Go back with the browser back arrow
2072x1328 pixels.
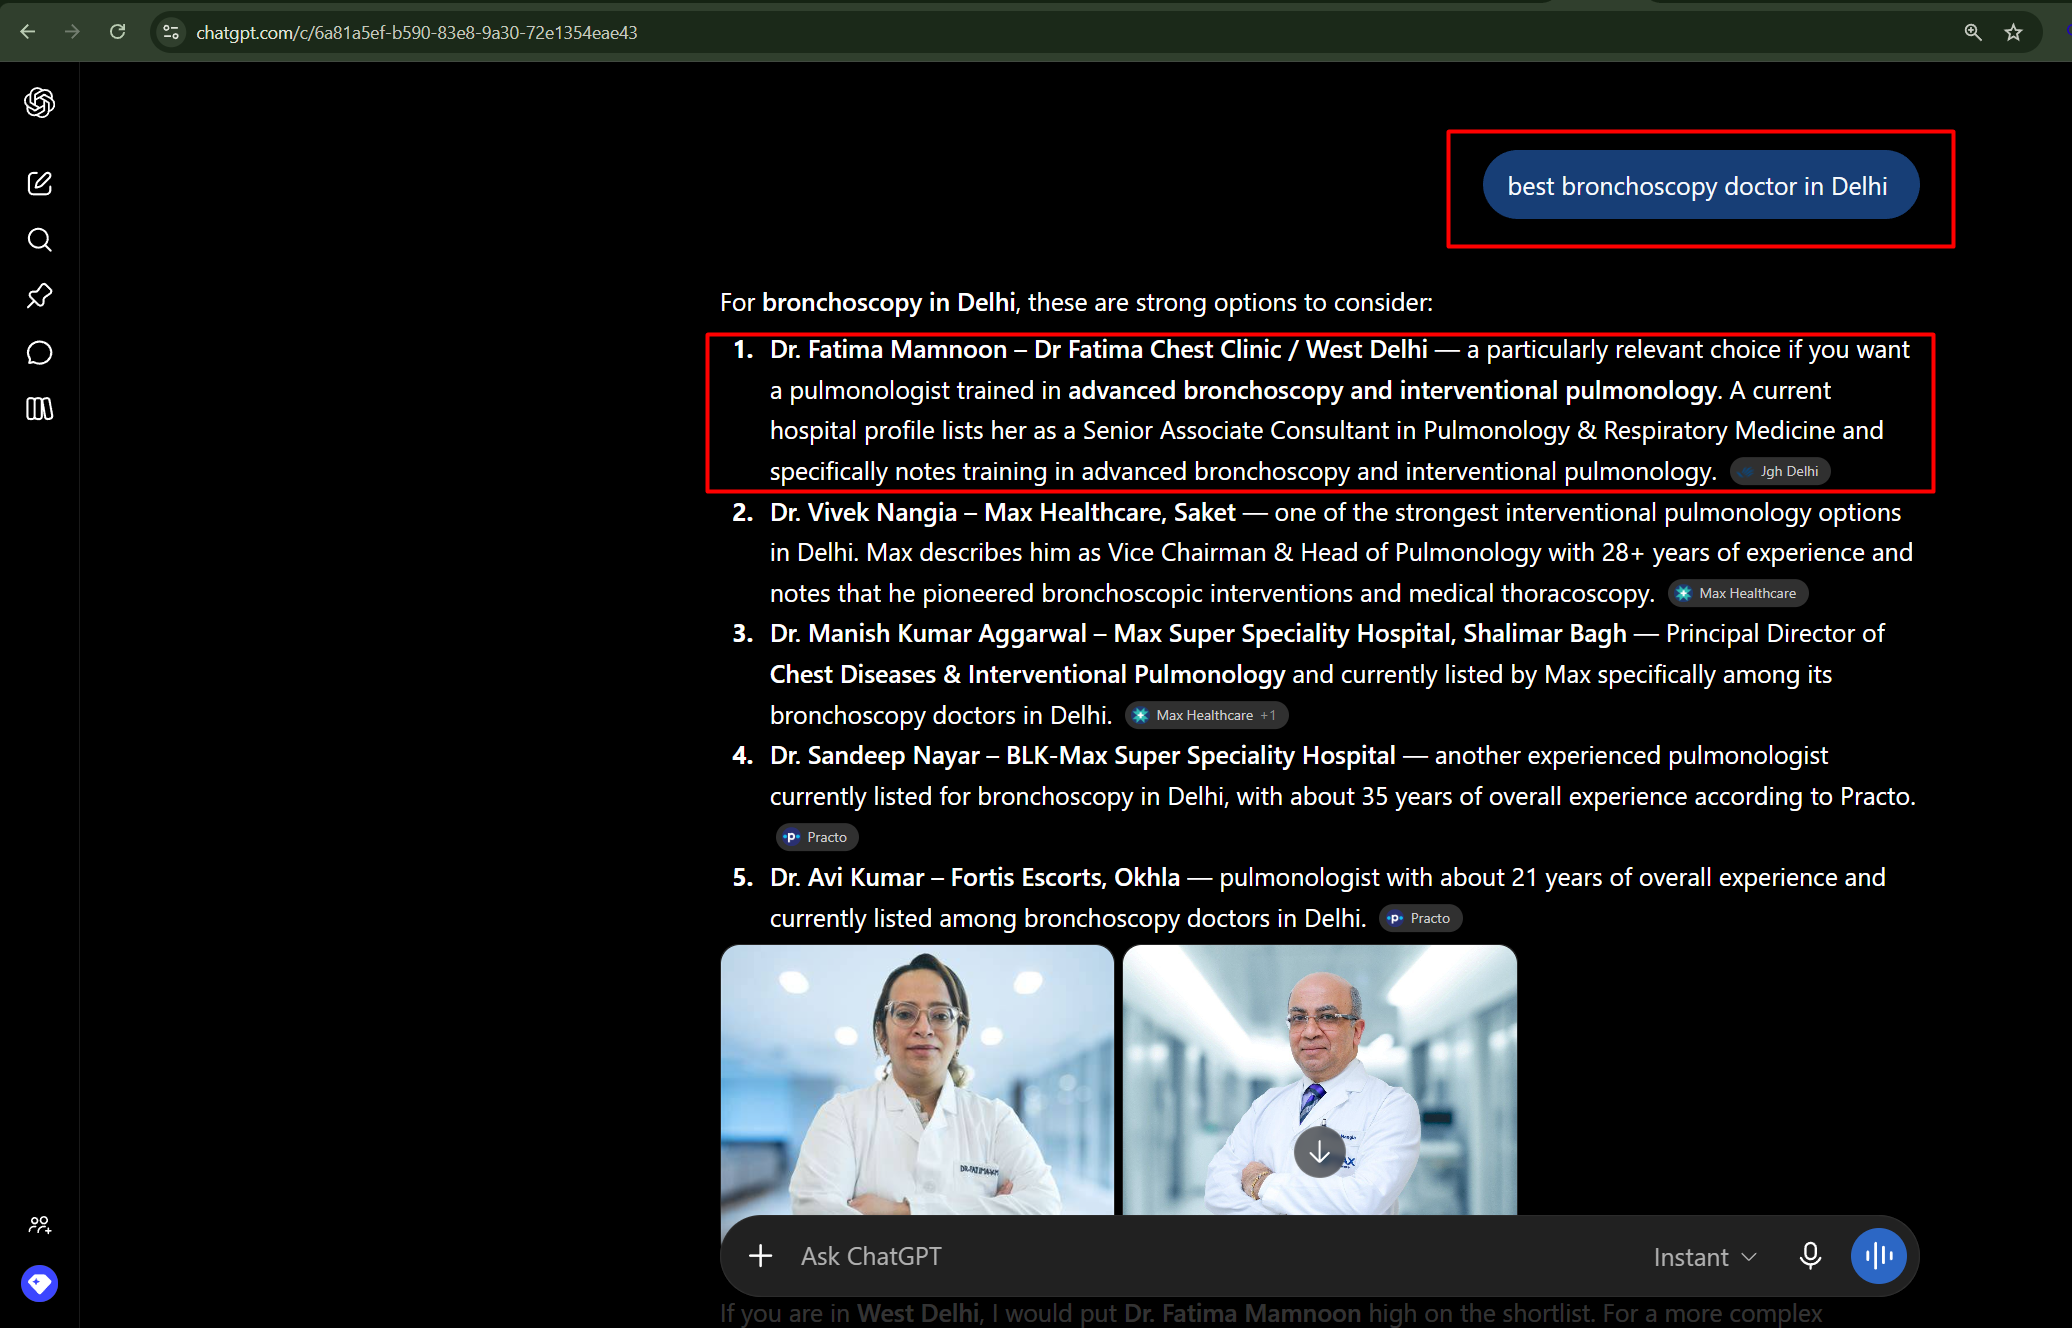28,32
